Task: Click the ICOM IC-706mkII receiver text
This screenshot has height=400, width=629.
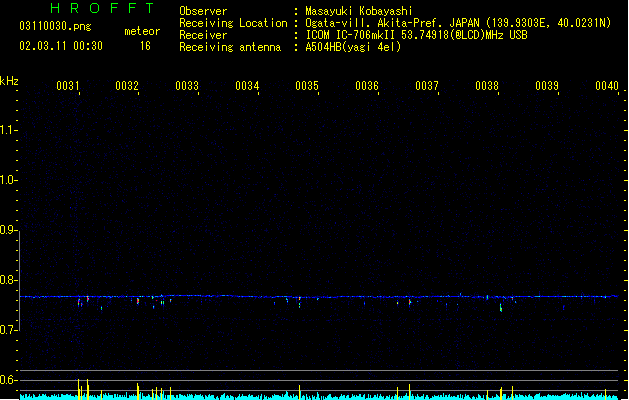Action: (416, 35)
